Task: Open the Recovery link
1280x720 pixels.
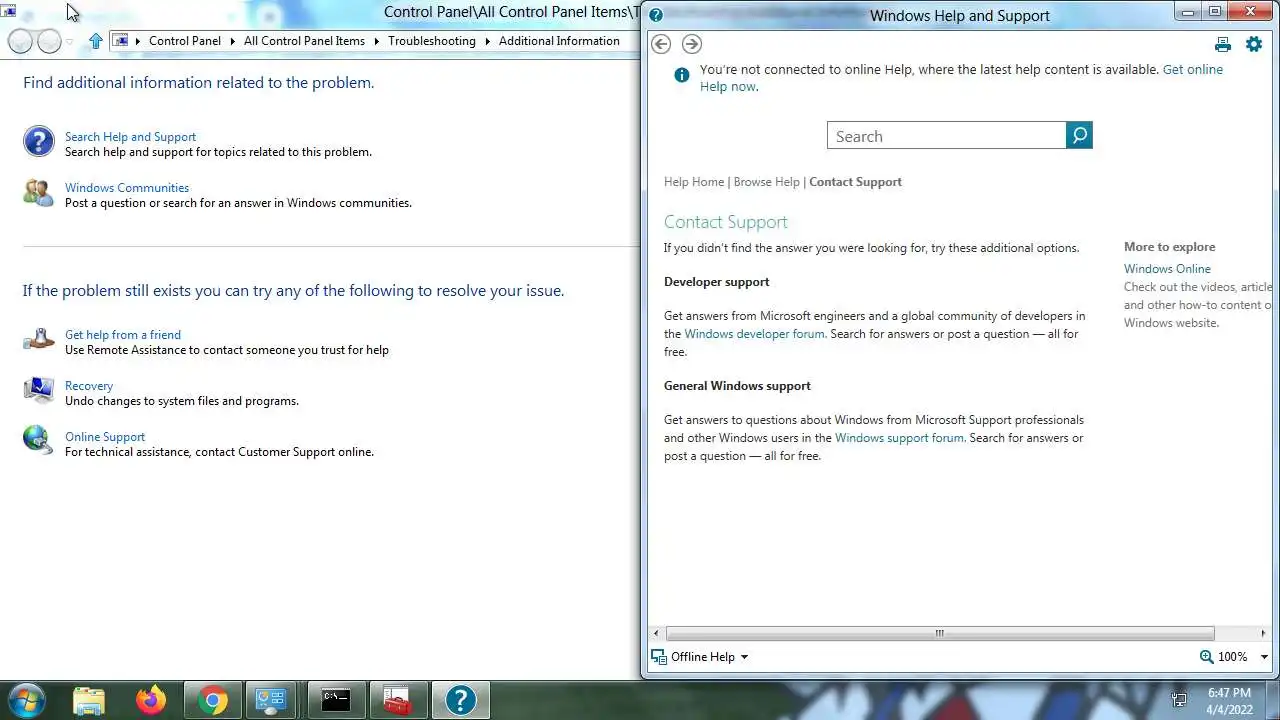Action: pyautogui.click(x=89, y=386)
